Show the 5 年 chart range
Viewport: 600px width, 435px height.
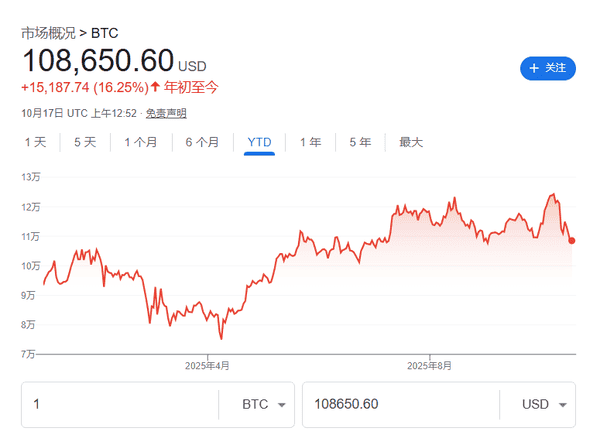(360, 143)
